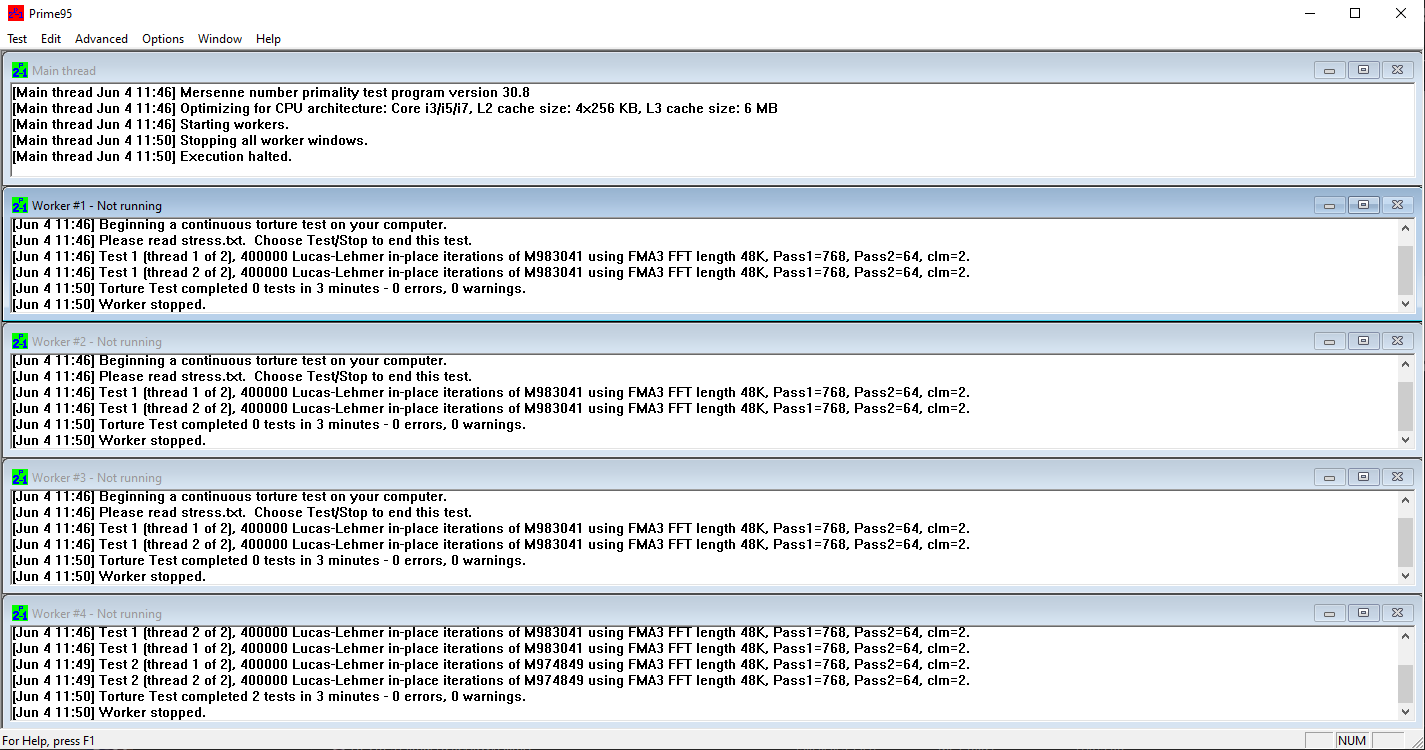Close the Worker #3 window
This screenshot has width=1425, height=750.
click(1397, 477)
